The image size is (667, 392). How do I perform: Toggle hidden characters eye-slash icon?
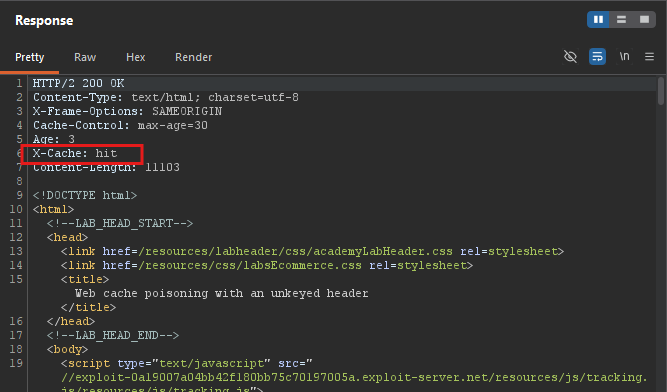tap(570, 57)
